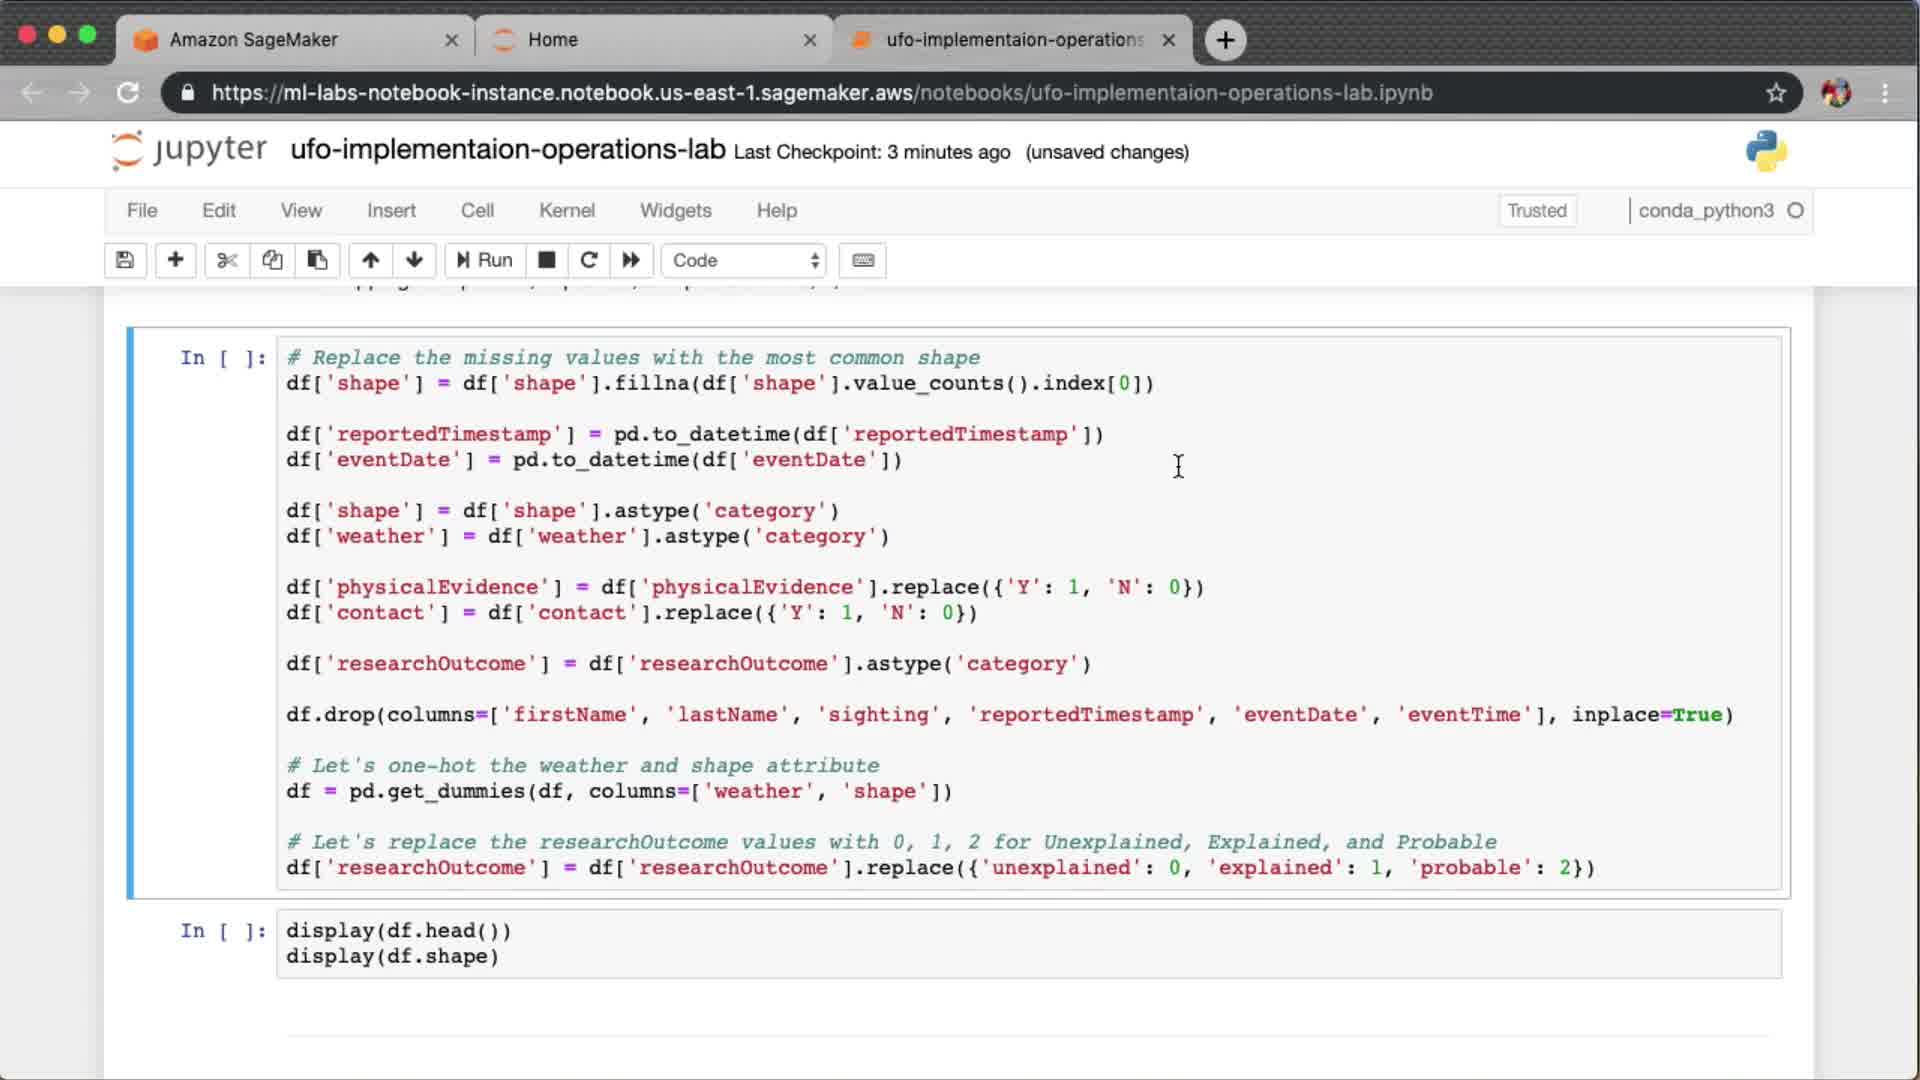Save notebook with floppy disk icon
Image resolution: width=1920 pixels, height=1080 pixels.
click(125, 260)
